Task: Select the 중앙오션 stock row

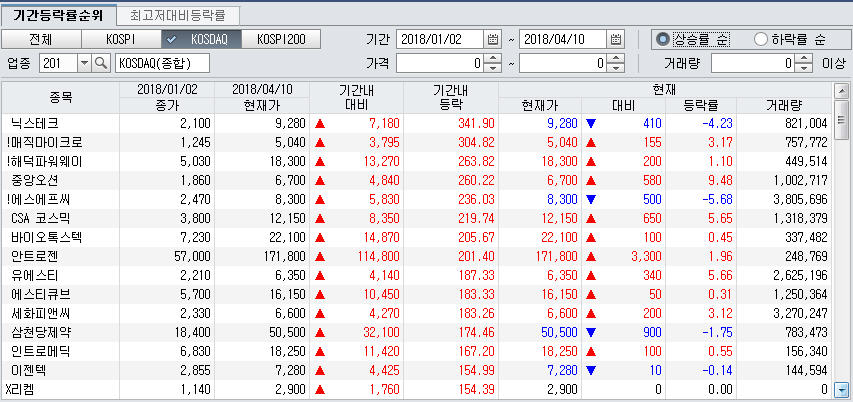Action: (417, 180)
